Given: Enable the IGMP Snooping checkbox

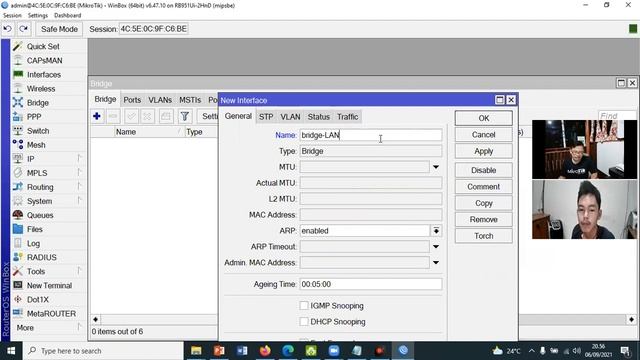Looking at the screenshot, I should (x=304, y=306).
